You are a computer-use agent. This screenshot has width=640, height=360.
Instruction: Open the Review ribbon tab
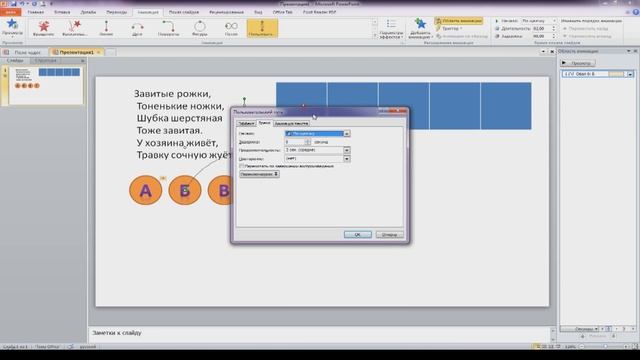pos(226,12)
